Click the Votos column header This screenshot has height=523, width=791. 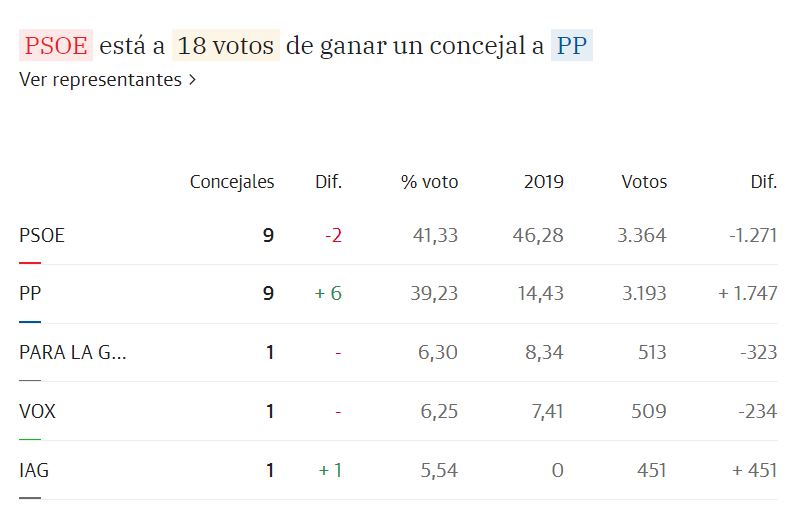click(644, 182)
